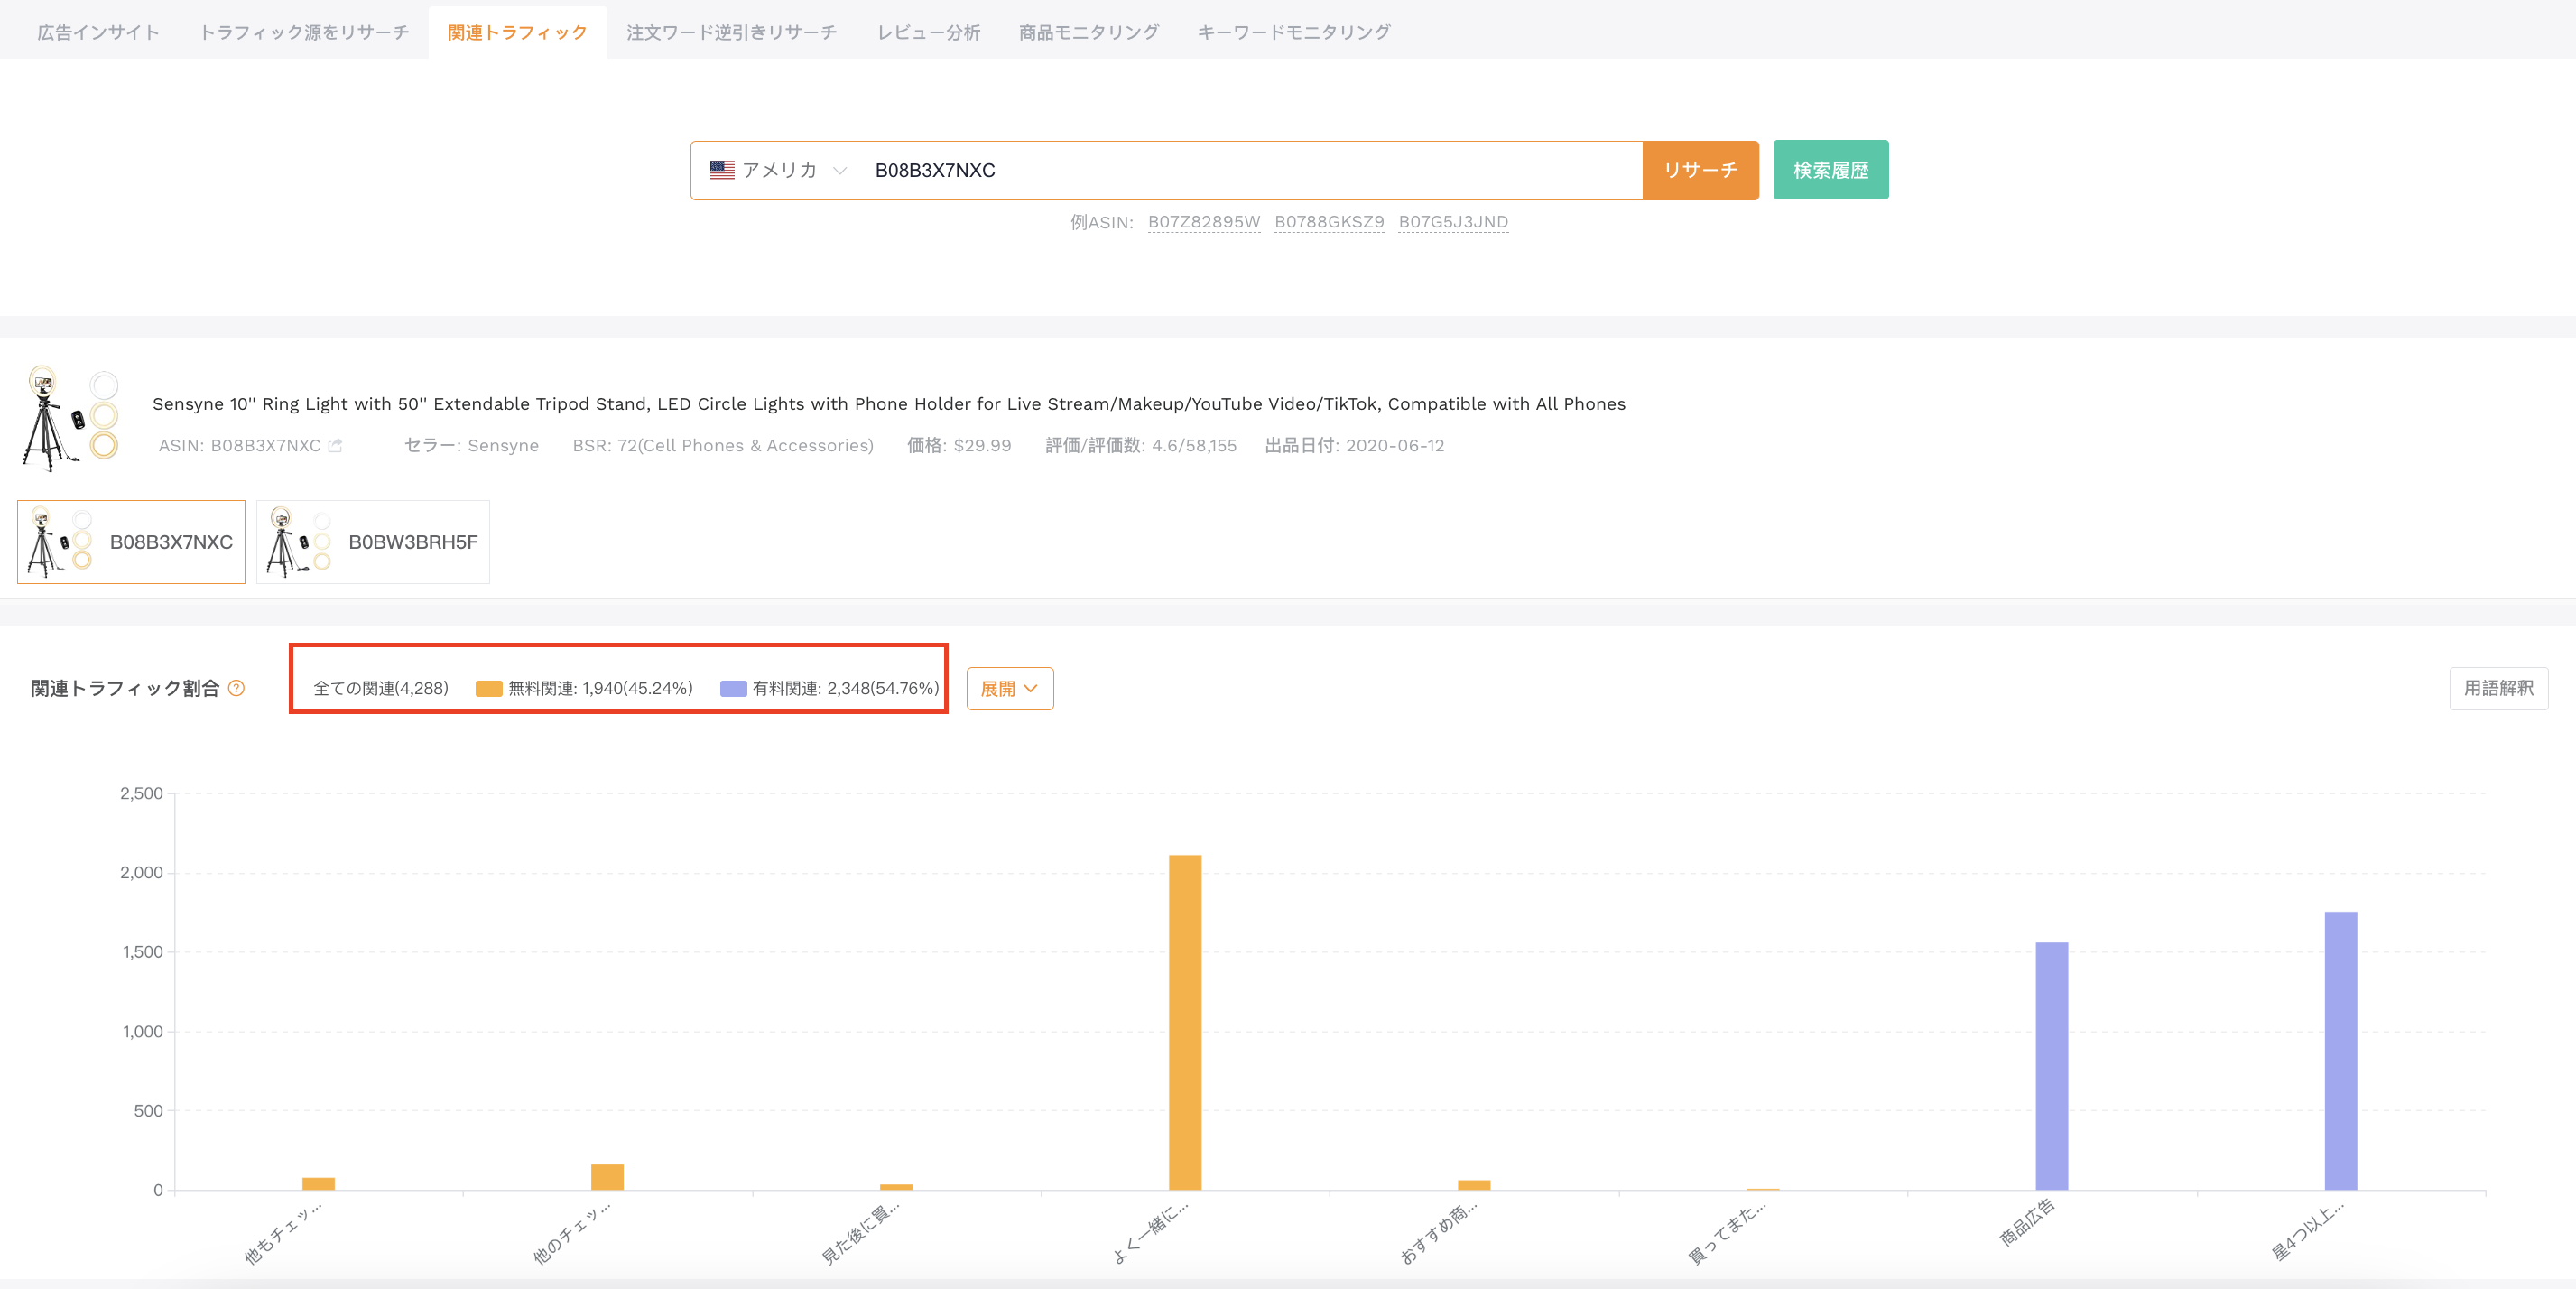Click the help icon beside 関連トラフィック割合

(x=236, y=688)
